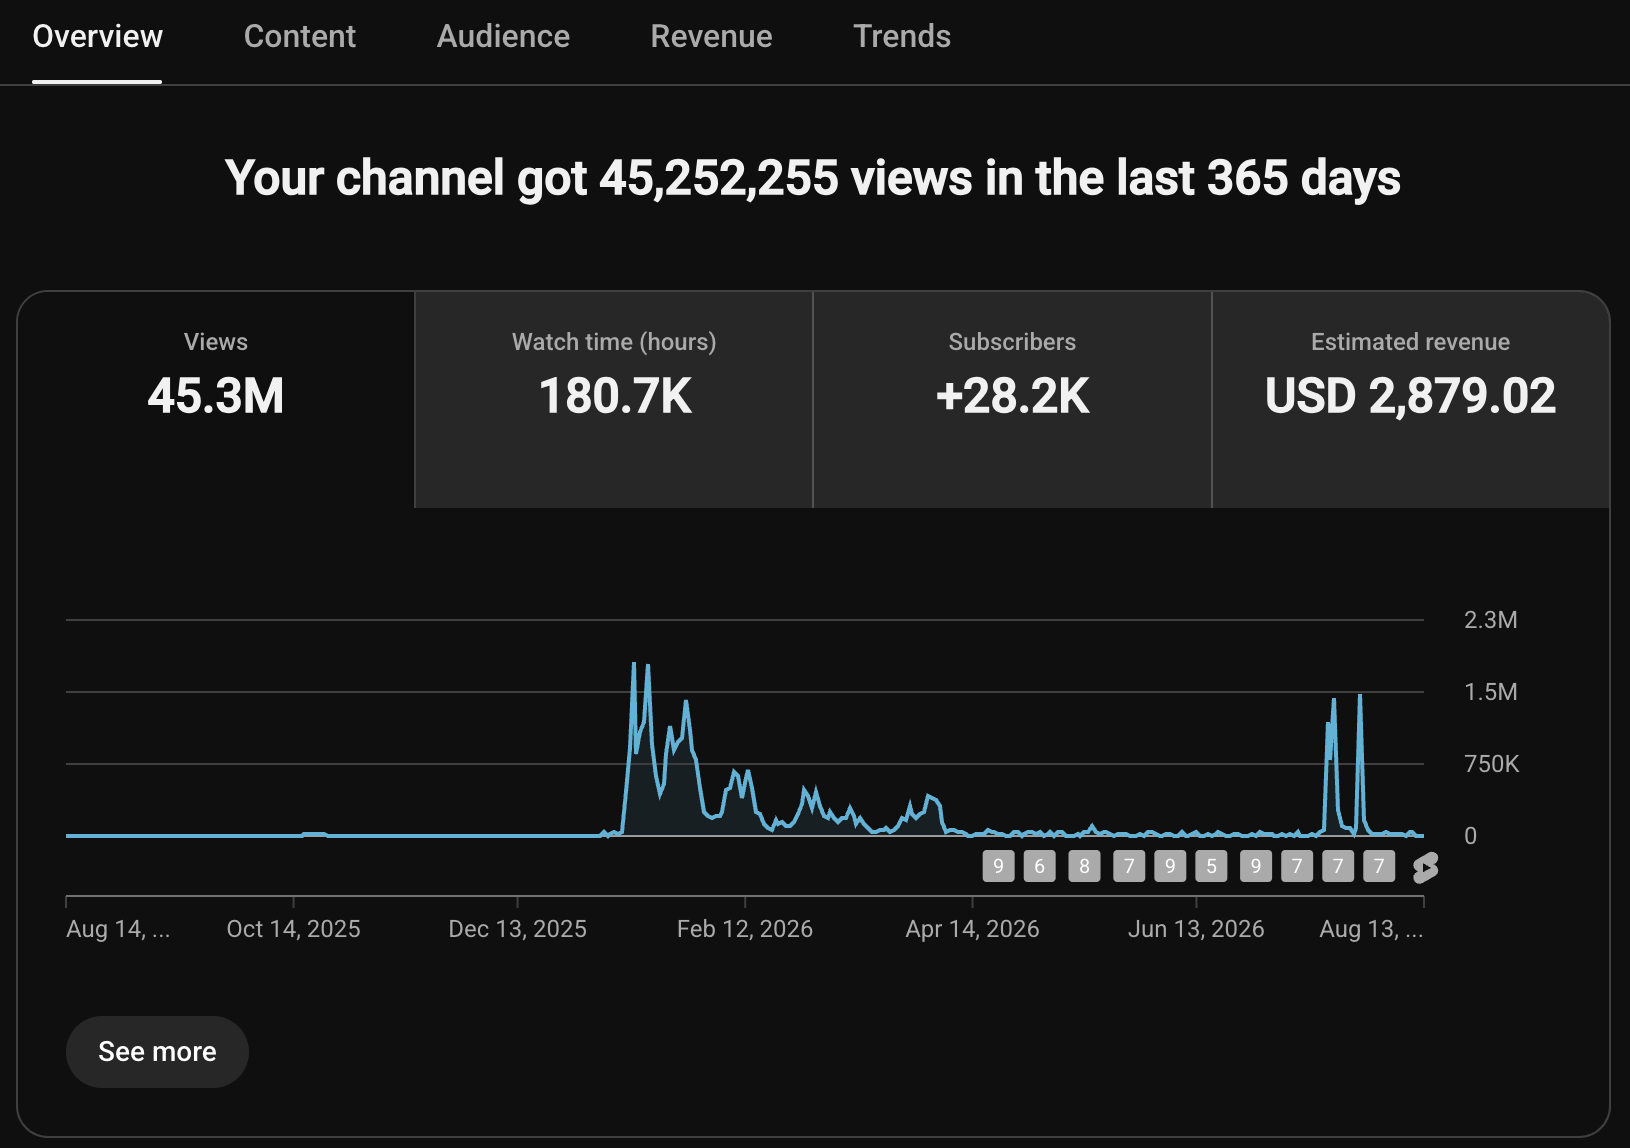Switch to the Content tab
The height and width of the screenshot is (1148, 1630).
299,36
